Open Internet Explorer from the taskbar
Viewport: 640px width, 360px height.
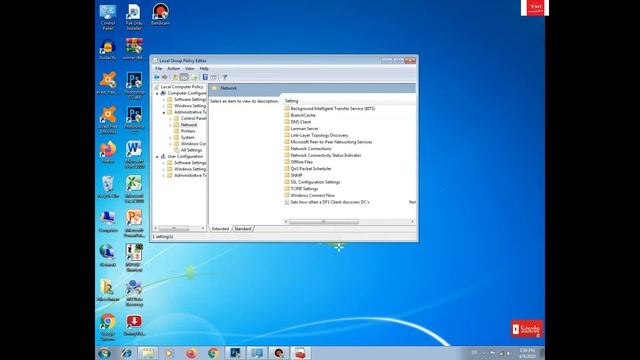pos(126,353)
